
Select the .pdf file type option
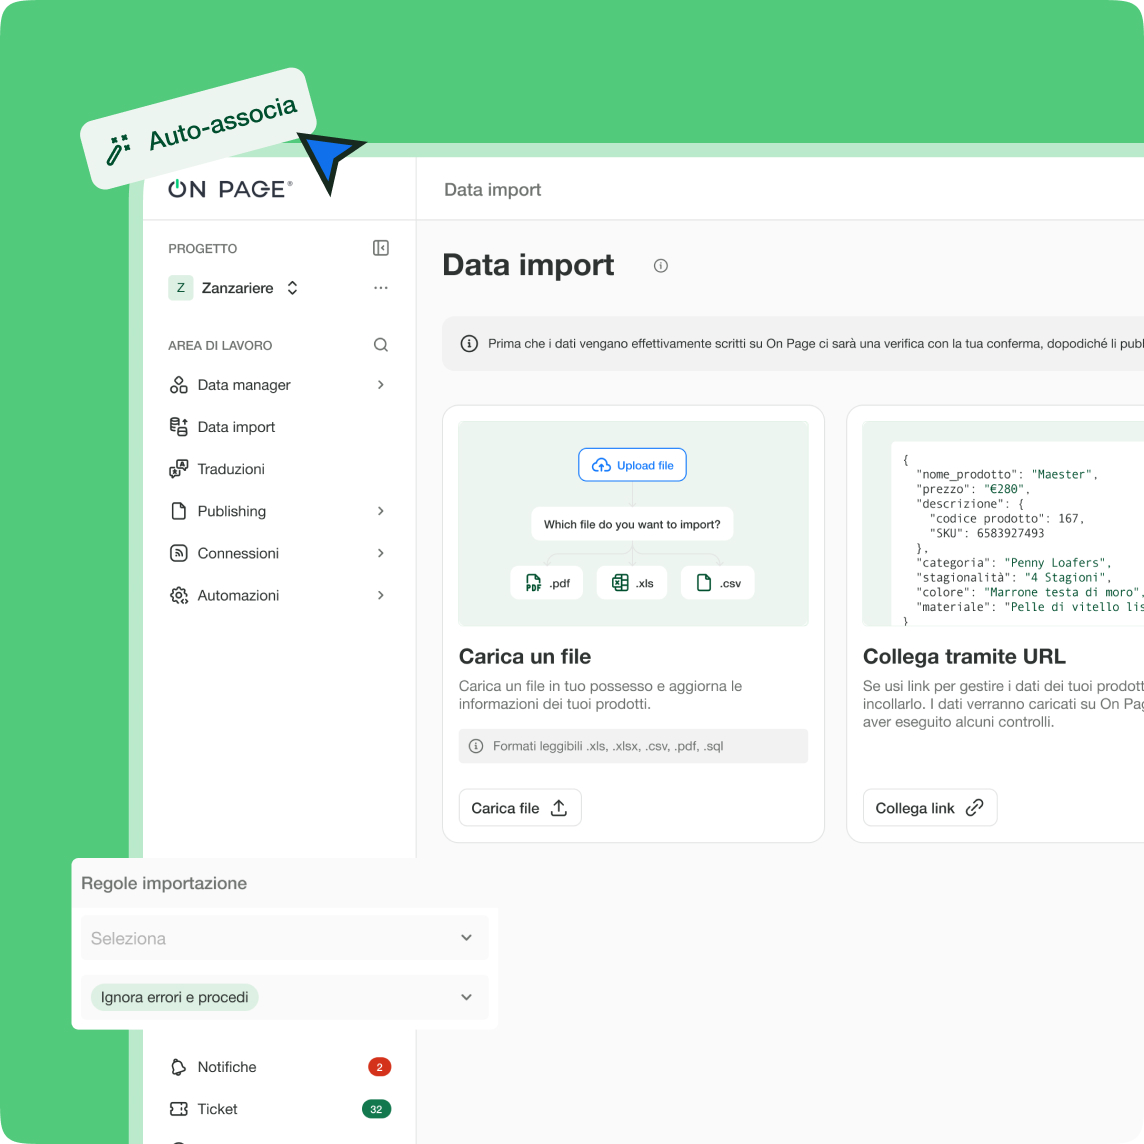[547, 583]
